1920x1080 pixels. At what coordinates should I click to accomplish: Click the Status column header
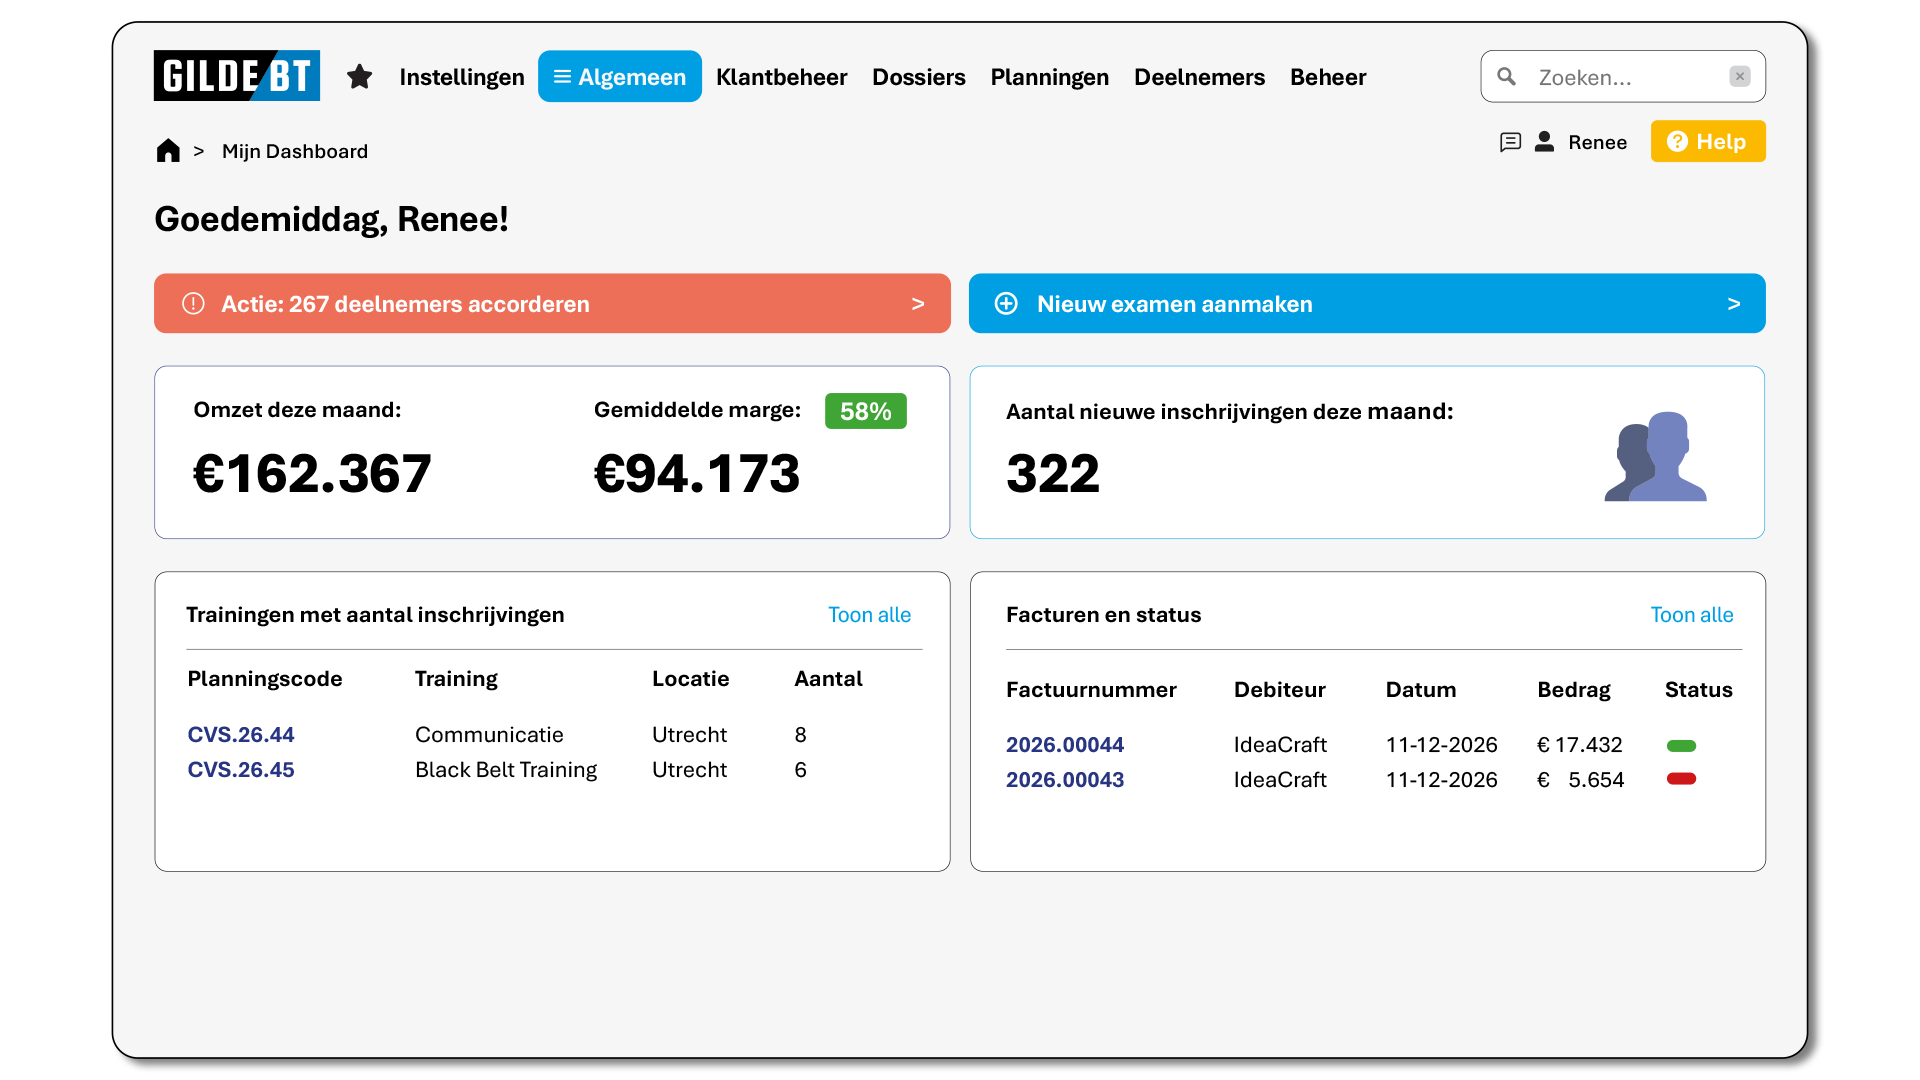[x=1699, y=690]
